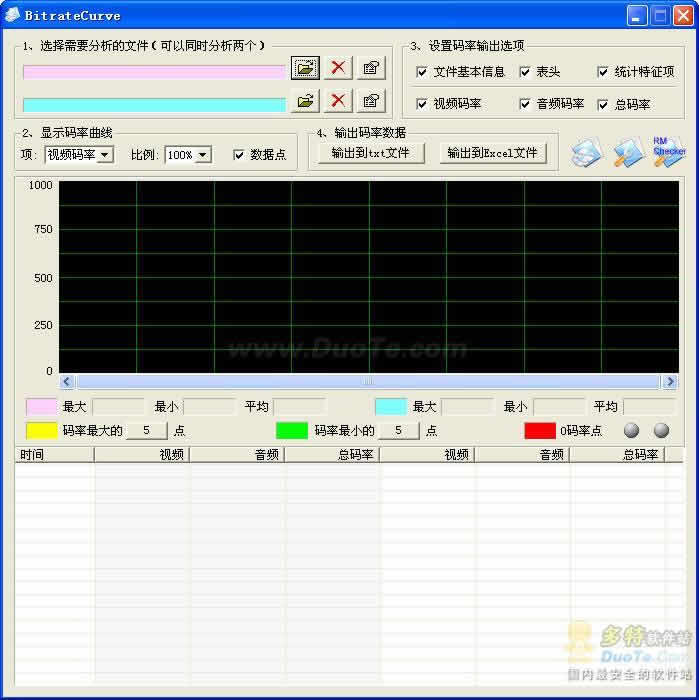Show properties of the first file

371,68
